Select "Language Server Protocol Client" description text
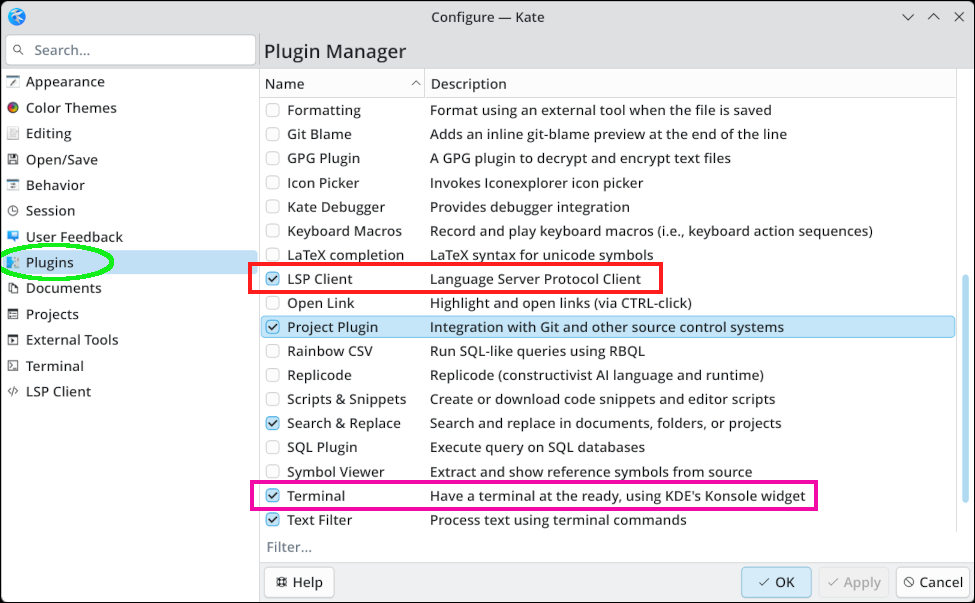This screenshot has height=603, width=975. pos(535,279)
